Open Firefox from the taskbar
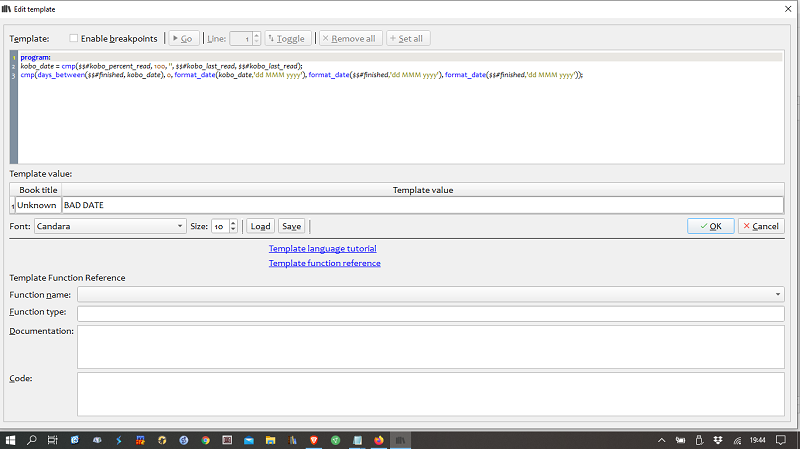 (x=379, y=440)
